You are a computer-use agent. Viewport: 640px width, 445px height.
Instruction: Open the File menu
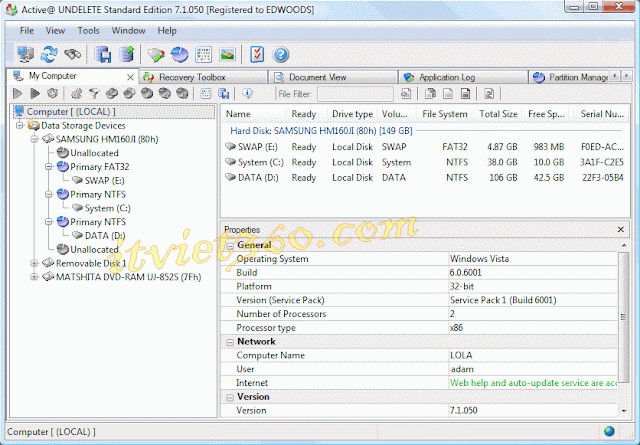(27, 31)
